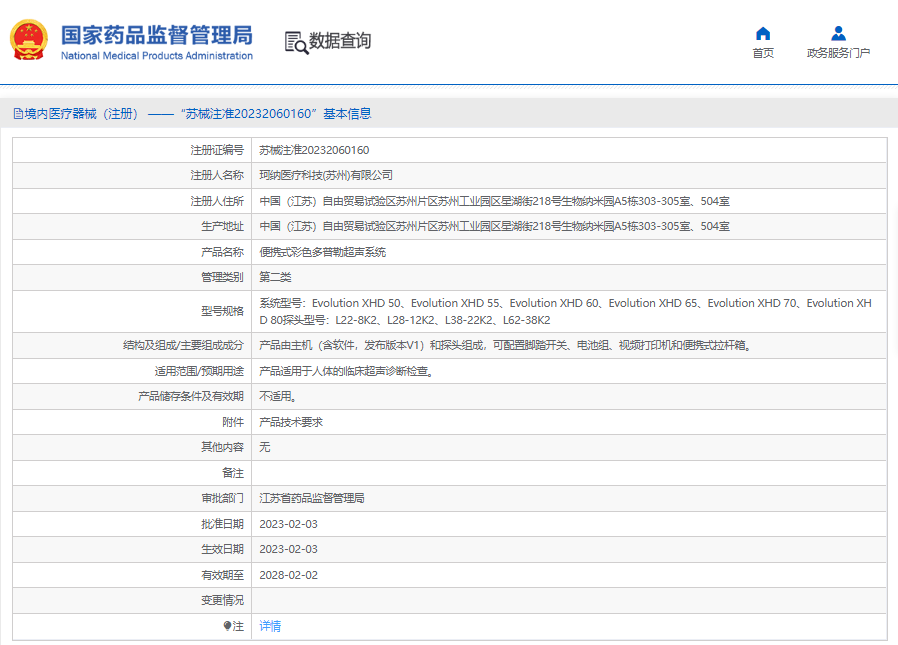Click National Medical Products Administration text
Viewport: 898px width, 645px height.
157,56
